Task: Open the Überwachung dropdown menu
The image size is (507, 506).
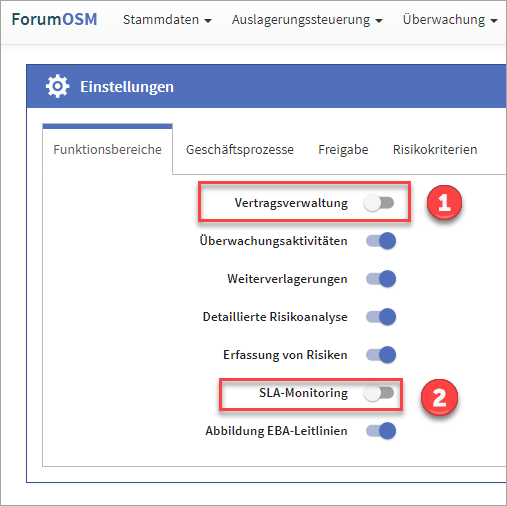Action: (450, 20)
